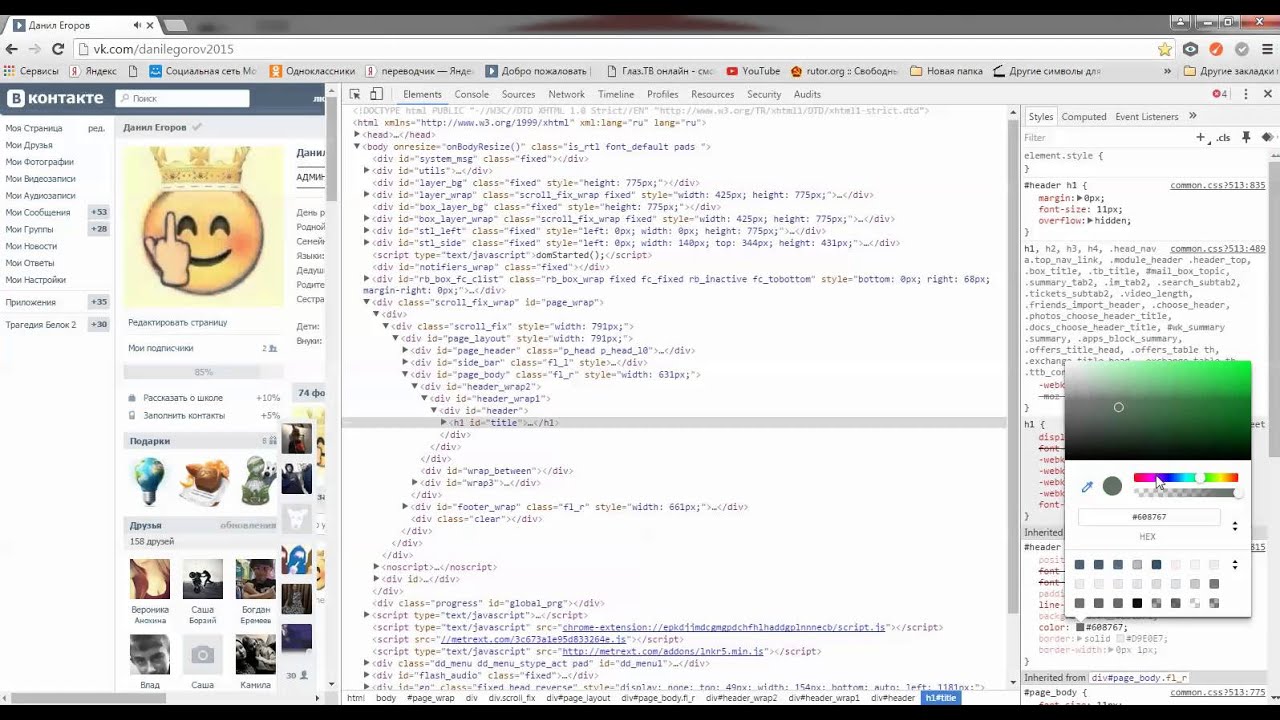Viewport: 1280px width, 720px height.
Task: Click the h1#title breadcrumb
Action: (940, 698)
